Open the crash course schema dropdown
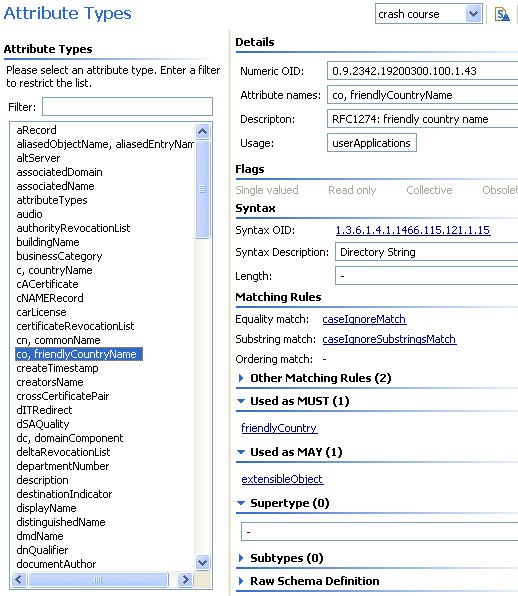The height and width of the screenshot is (596, 518). (x=473, y=14)
